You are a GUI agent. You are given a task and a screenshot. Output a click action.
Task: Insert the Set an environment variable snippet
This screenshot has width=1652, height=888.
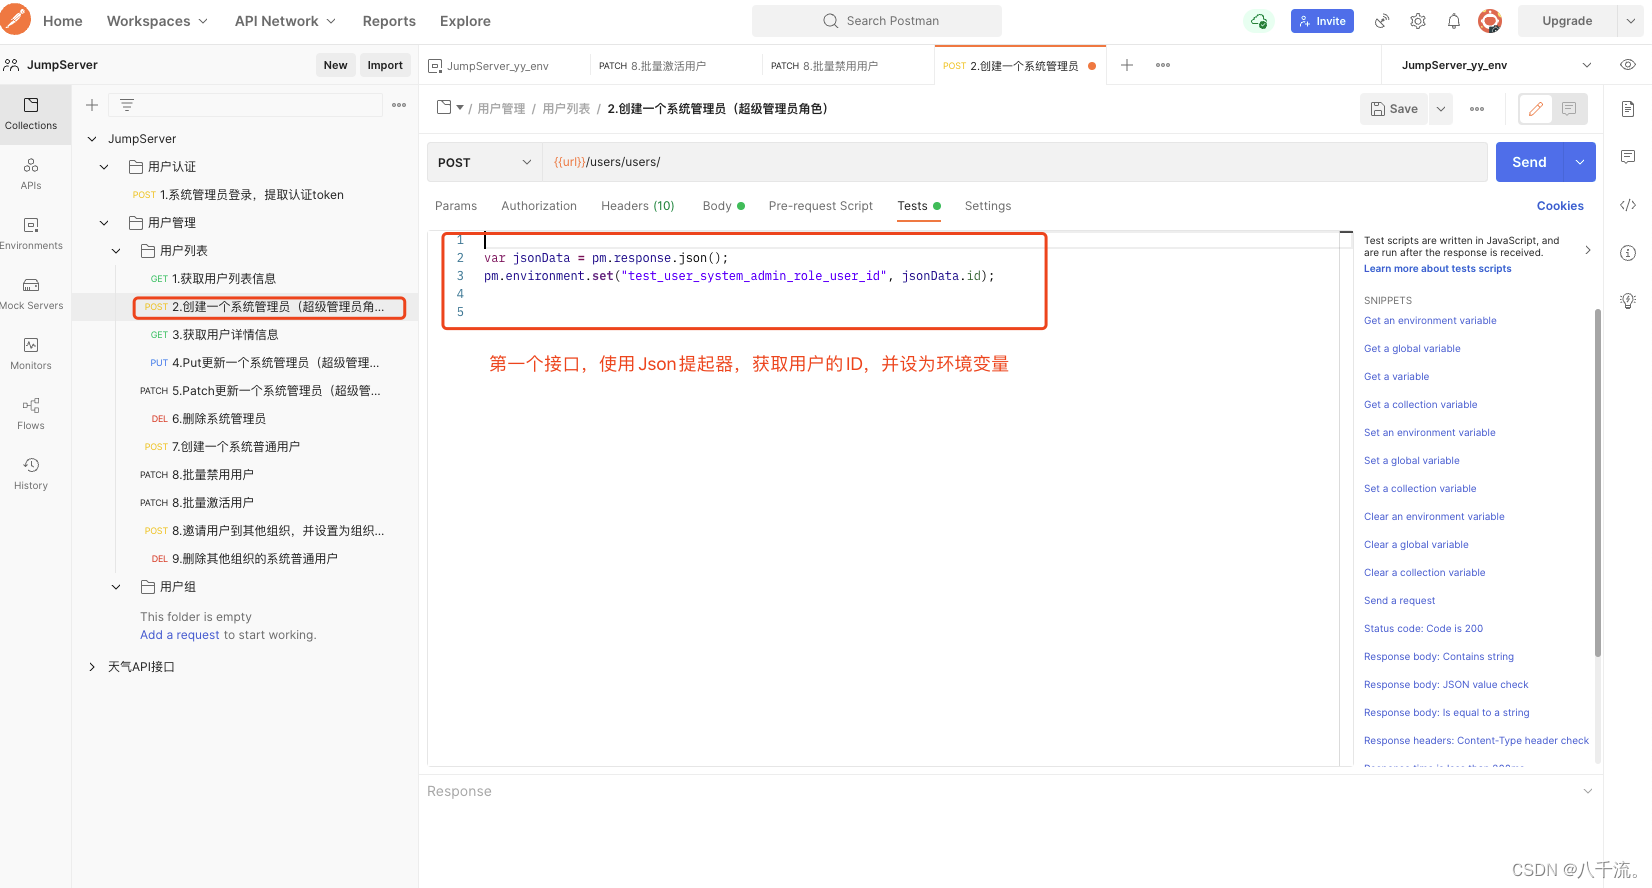click(x=1430, y=433)
